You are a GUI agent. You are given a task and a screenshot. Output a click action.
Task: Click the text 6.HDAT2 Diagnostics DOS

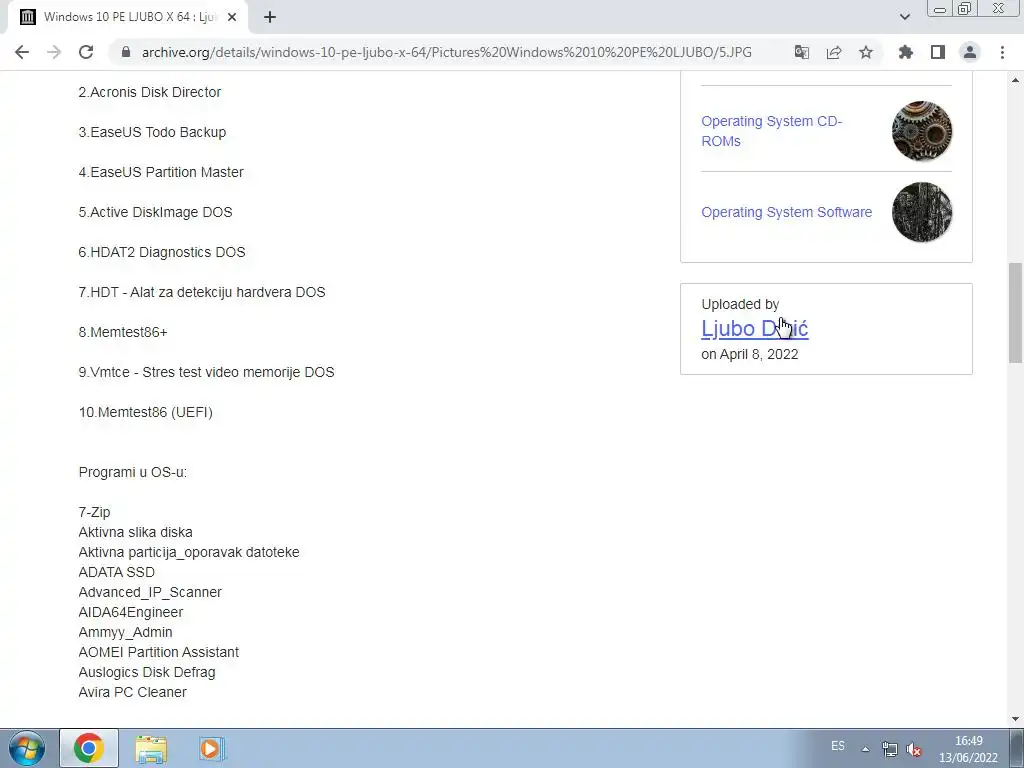pos(162,252)
